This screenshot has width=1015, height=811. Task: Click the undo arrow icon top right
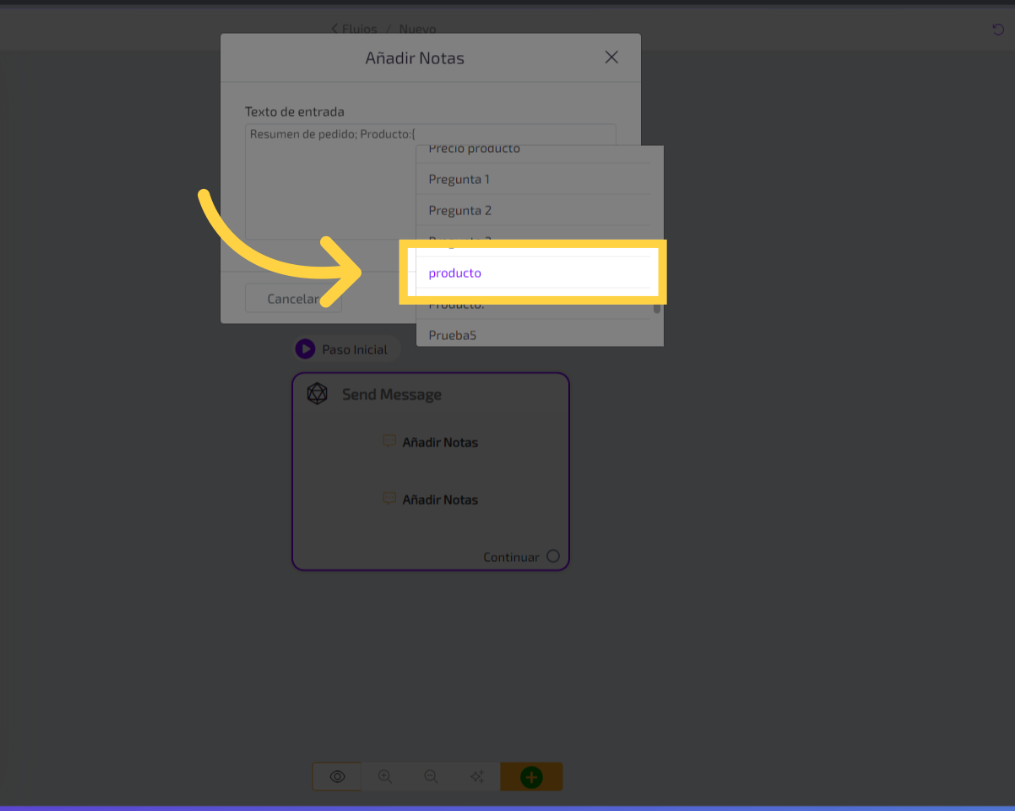point(997,30)
